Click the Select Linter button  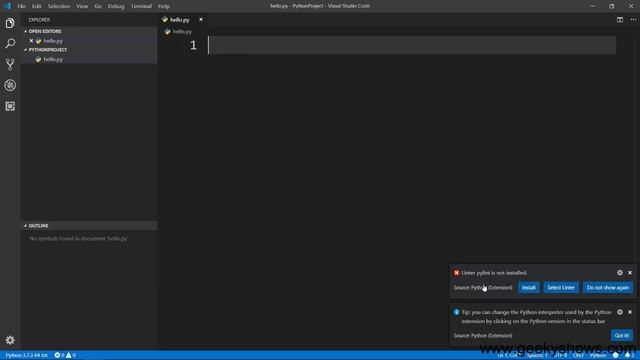click(x=561, y=287)
